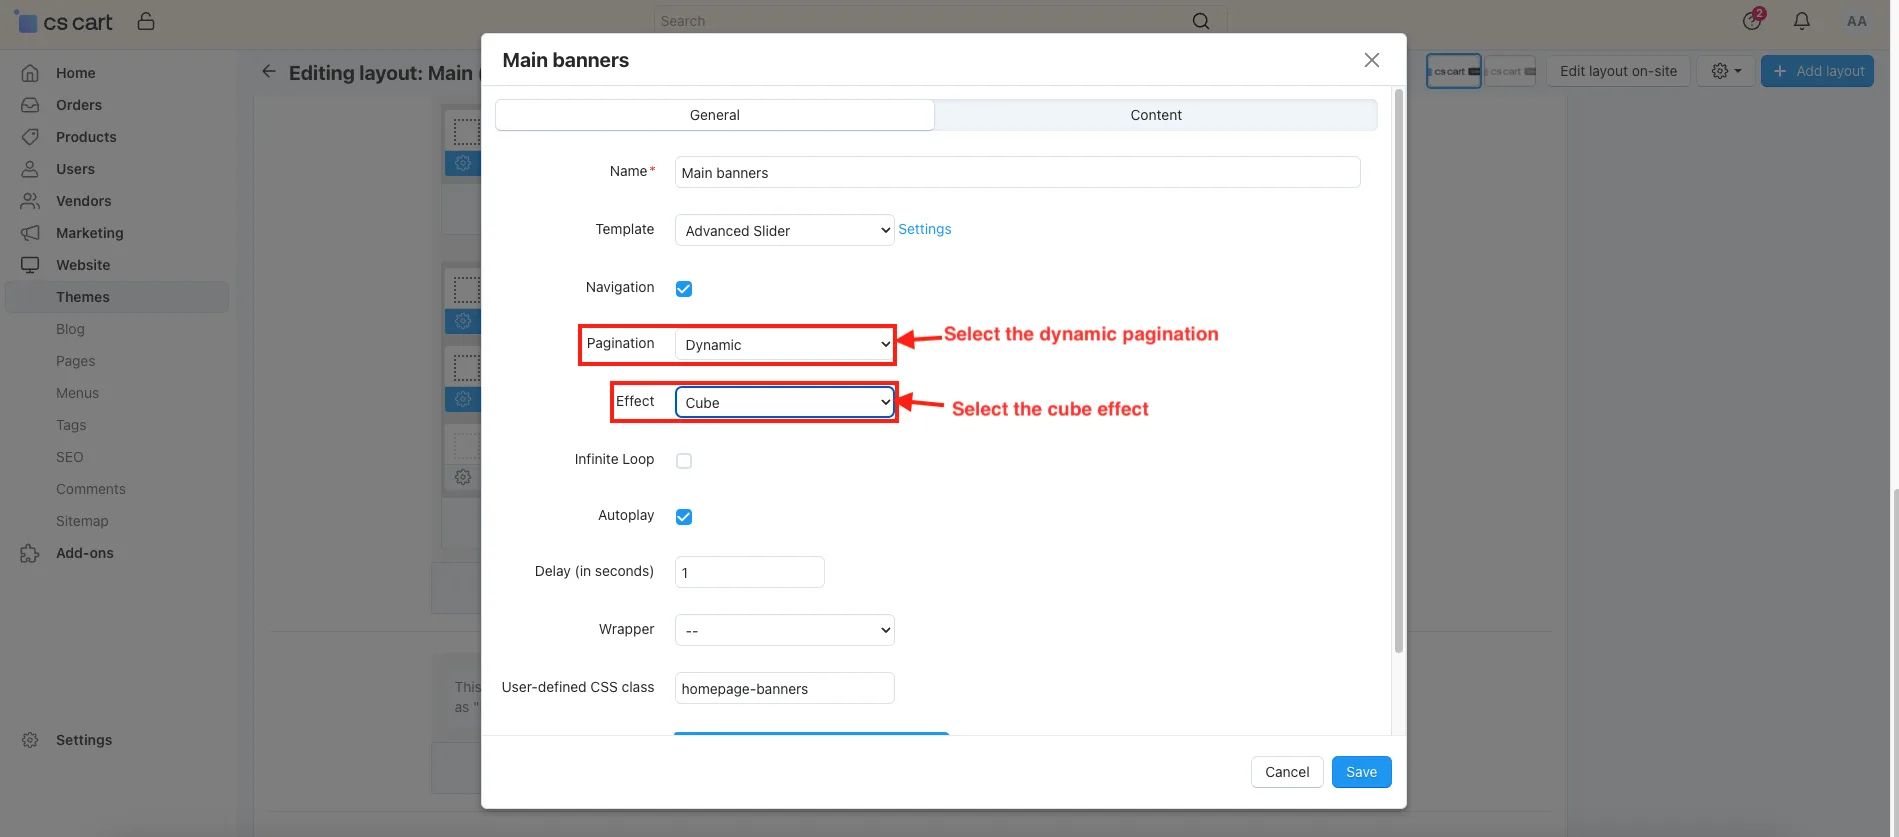
Task: Open the AA user avatar menu
Action: click(1857, 21)
